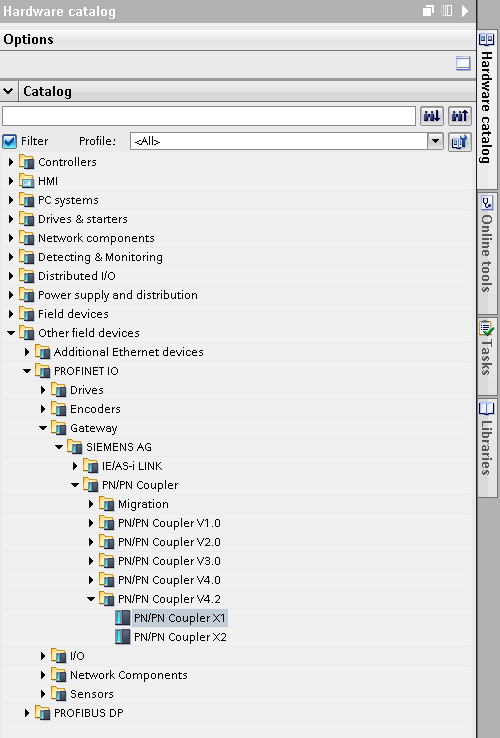Toggle the information pane icon under Options
Viewport: 500px width, 738px height.
463,63
